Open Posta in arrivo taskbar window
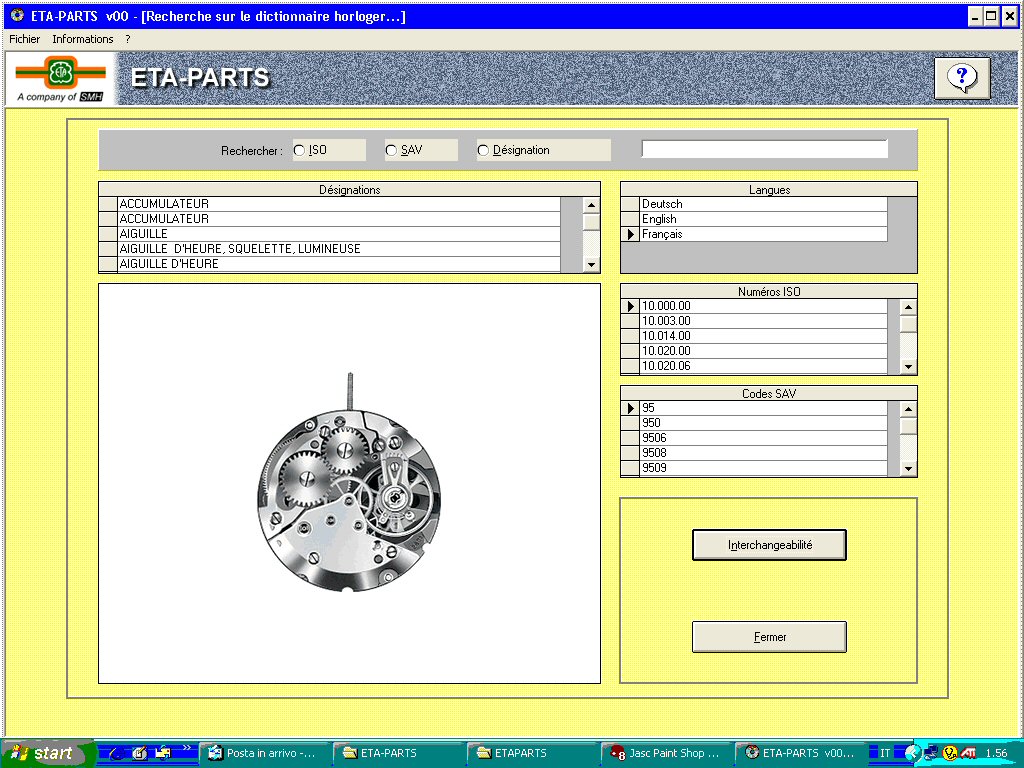 click(x=264, y=753)
